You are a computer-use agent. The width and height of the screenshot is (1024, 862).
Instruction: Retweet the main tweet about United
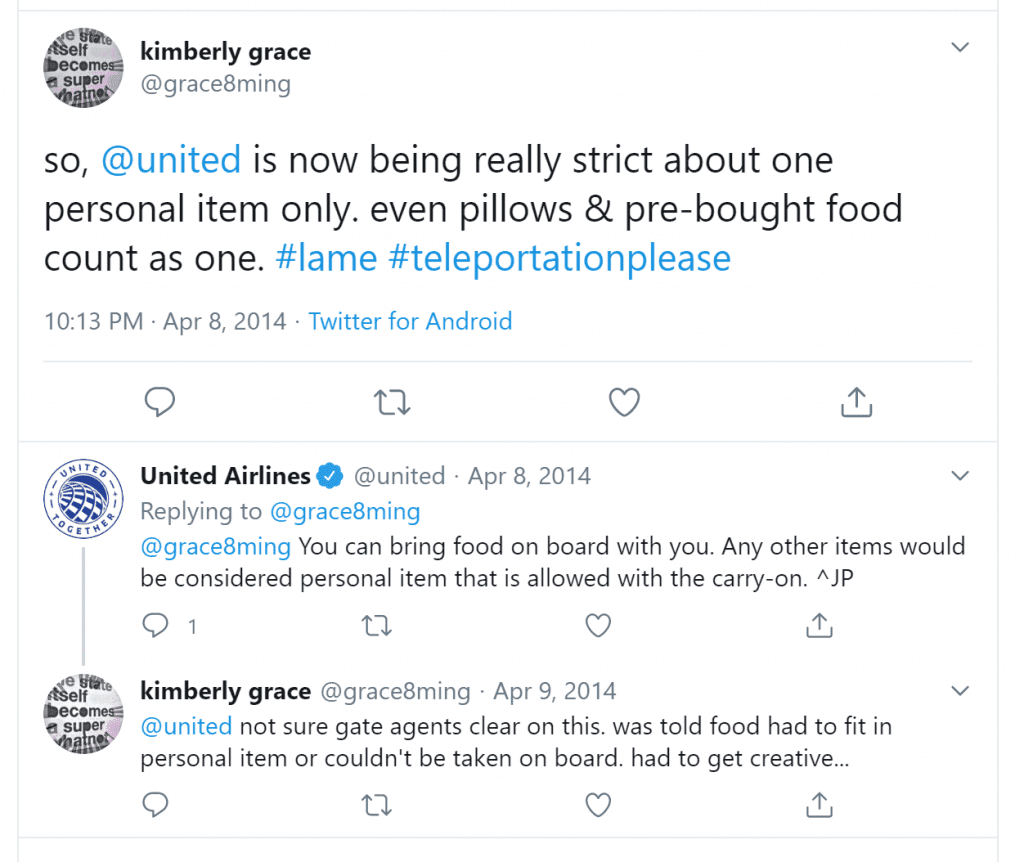[392, 402]
